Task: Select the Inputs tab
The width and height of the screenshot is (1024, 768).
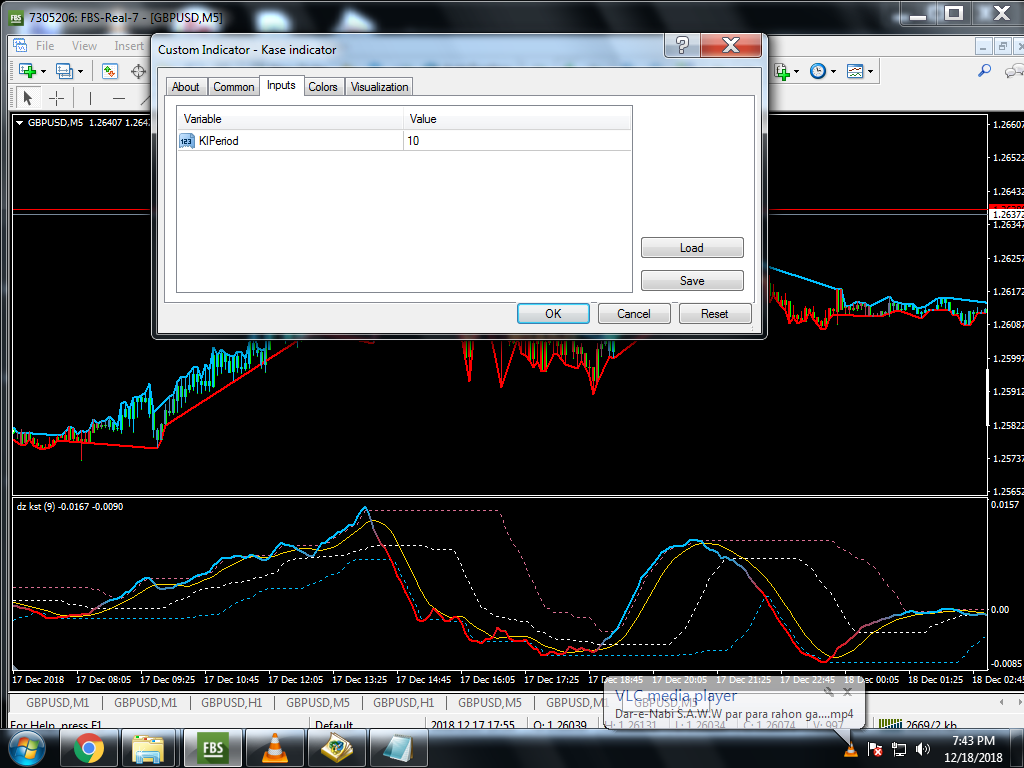Action: 281,86
